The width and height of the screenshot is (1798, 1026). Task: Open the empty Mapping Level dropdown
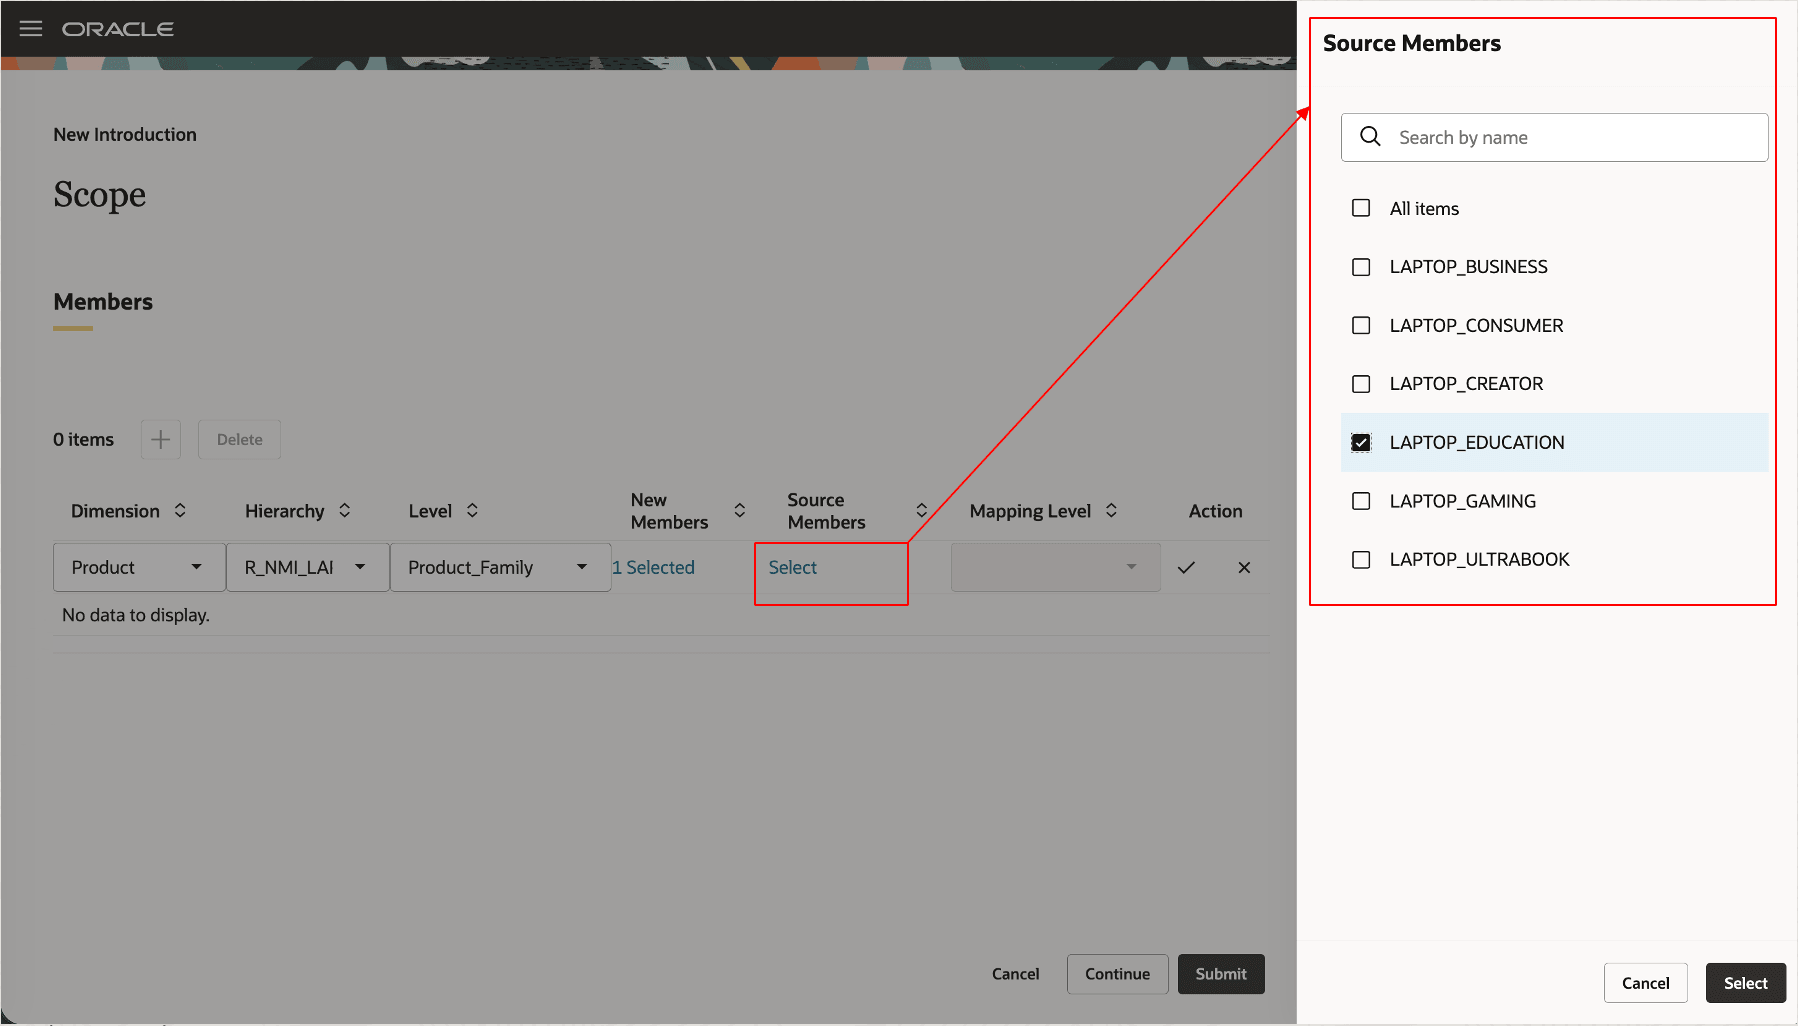pos(1055,567)
